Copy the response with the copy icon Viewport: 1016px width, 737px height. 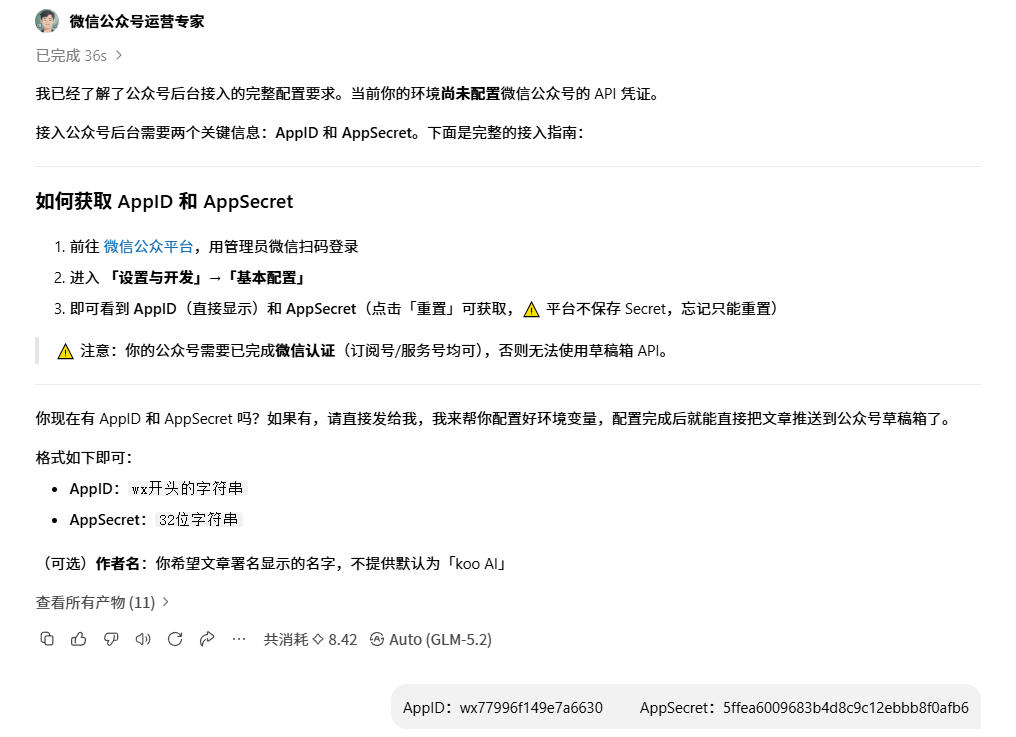pos(47,639)
